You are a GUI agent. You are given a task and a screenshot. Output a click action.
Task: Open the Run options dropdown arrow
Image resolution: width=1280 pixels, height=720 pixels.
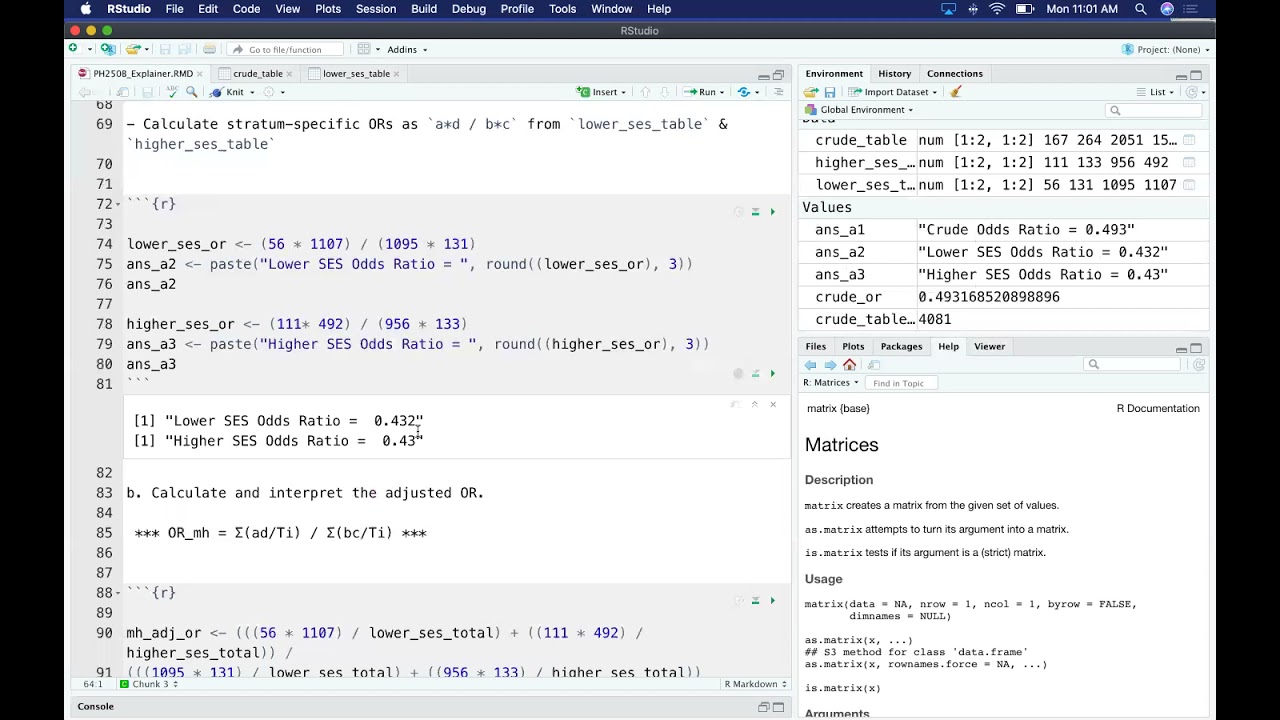tap(724, 92)
